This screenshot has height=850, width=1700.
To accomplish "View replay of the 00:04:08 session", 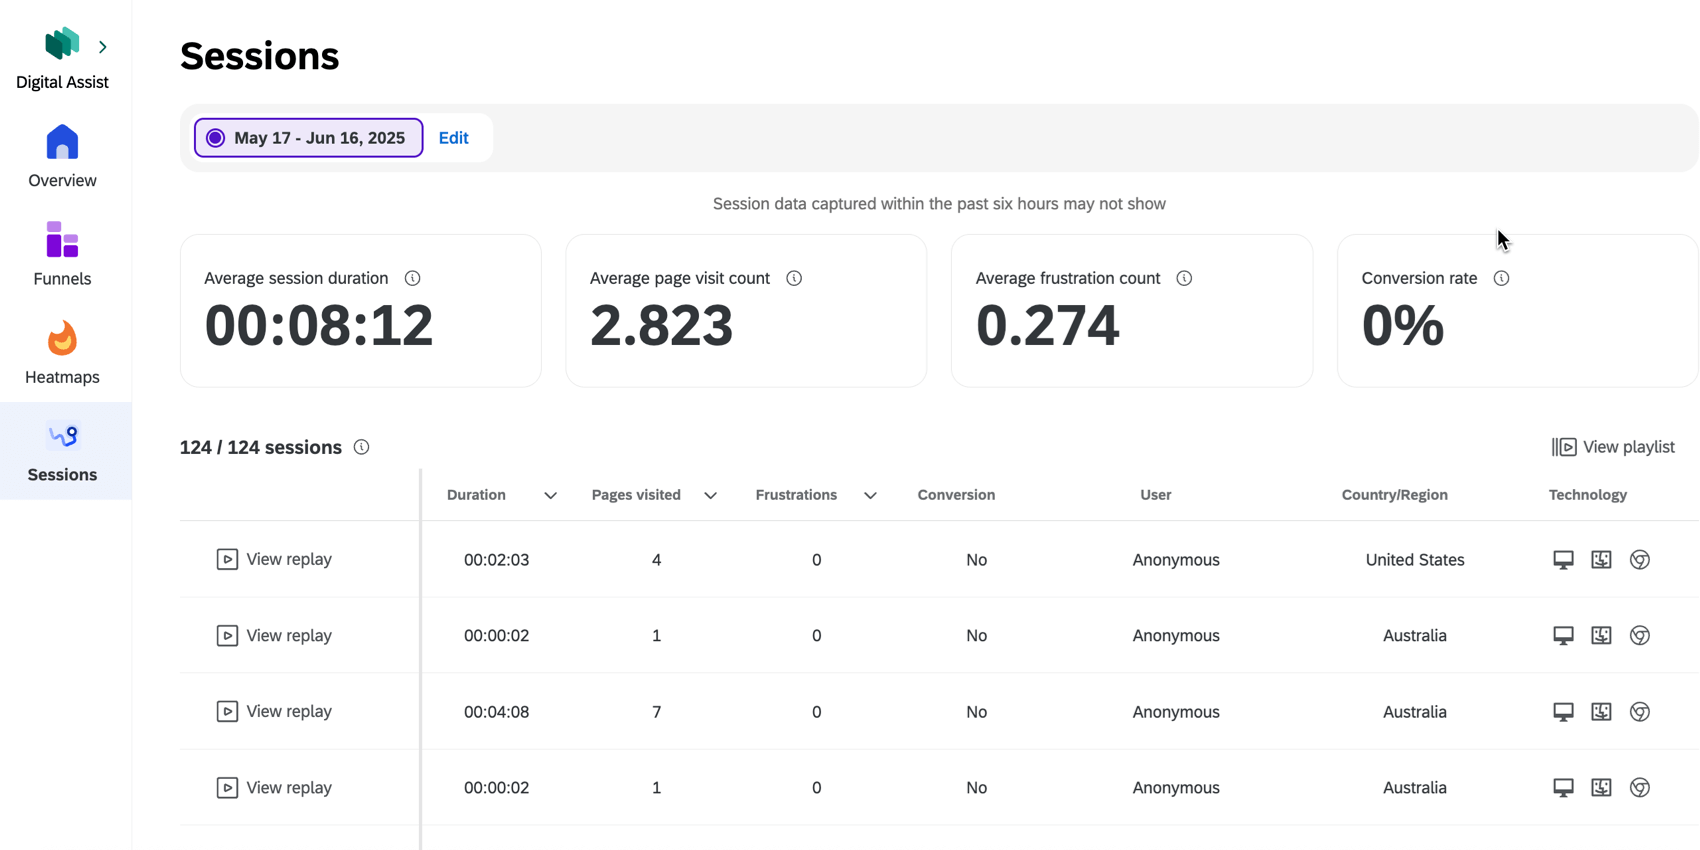I will (274, 711).
